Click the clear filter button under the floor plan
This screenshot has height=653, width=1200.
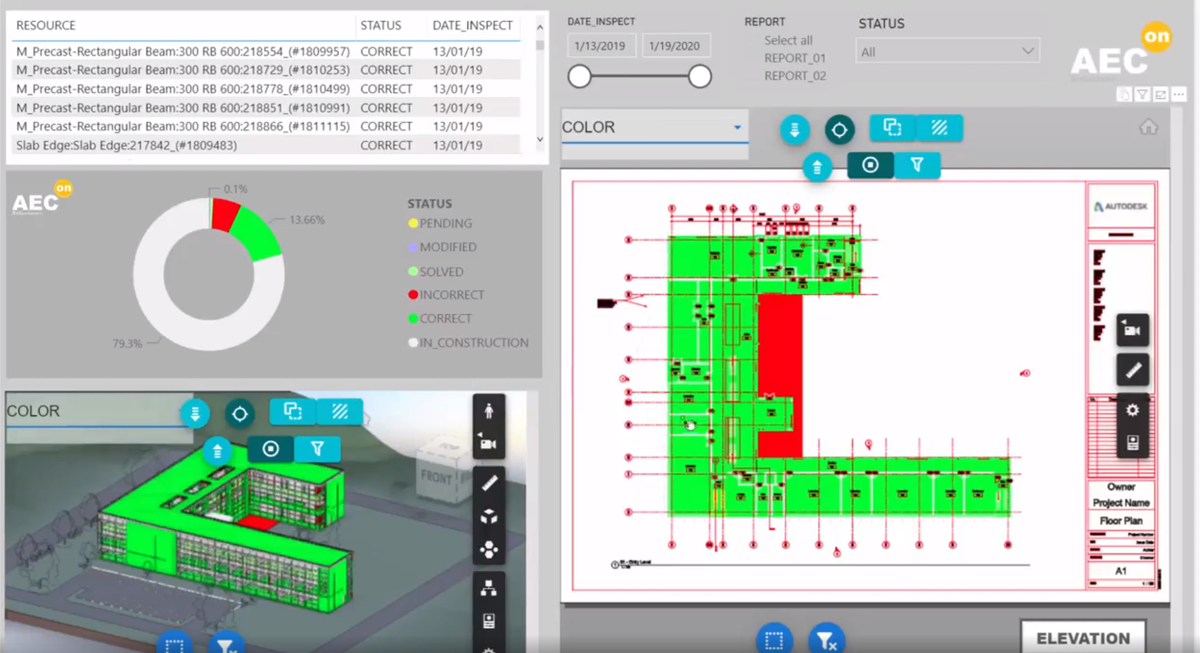[x=825, y=639]
